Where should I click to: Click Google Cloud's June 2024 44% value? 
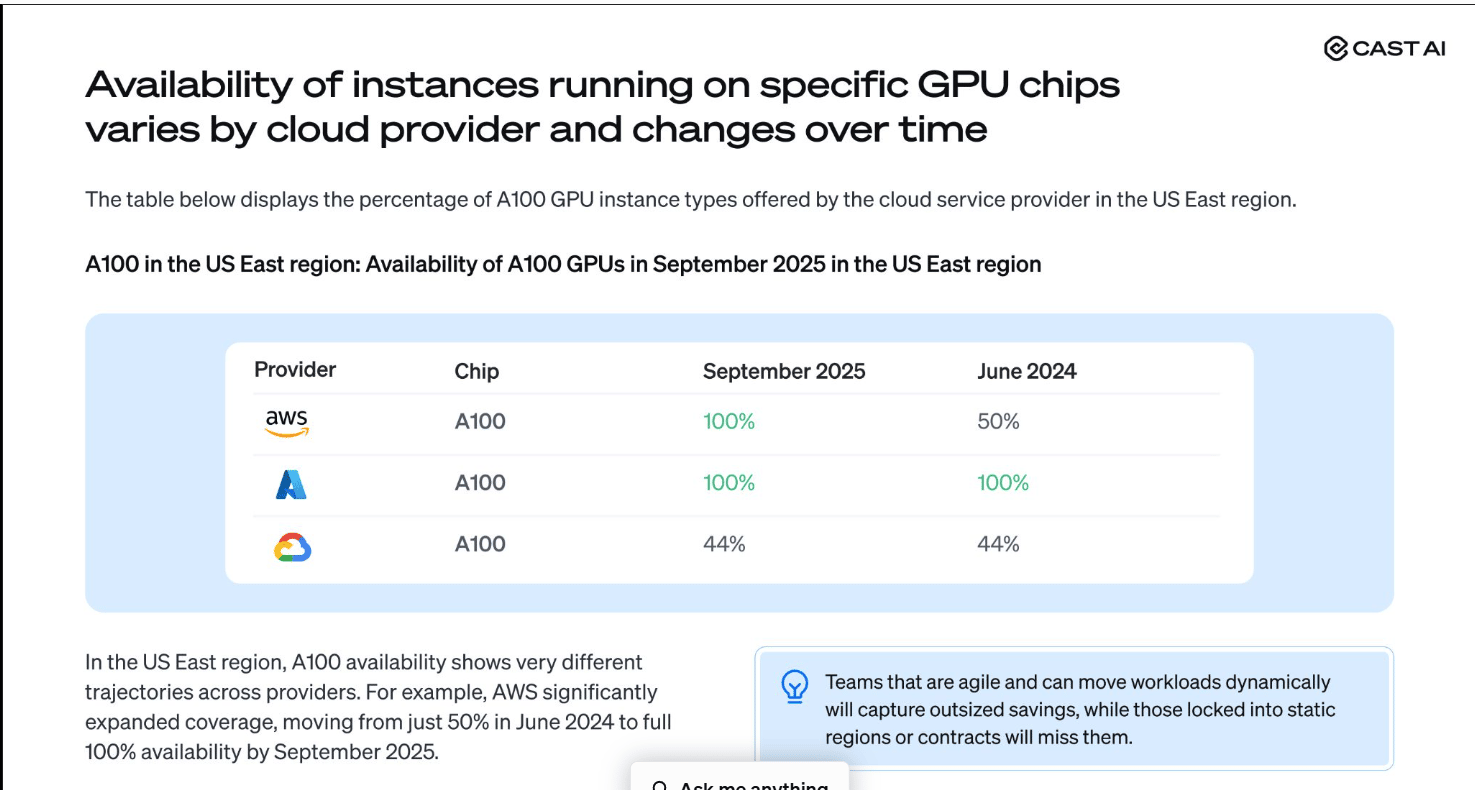click(x=998, y=544)
